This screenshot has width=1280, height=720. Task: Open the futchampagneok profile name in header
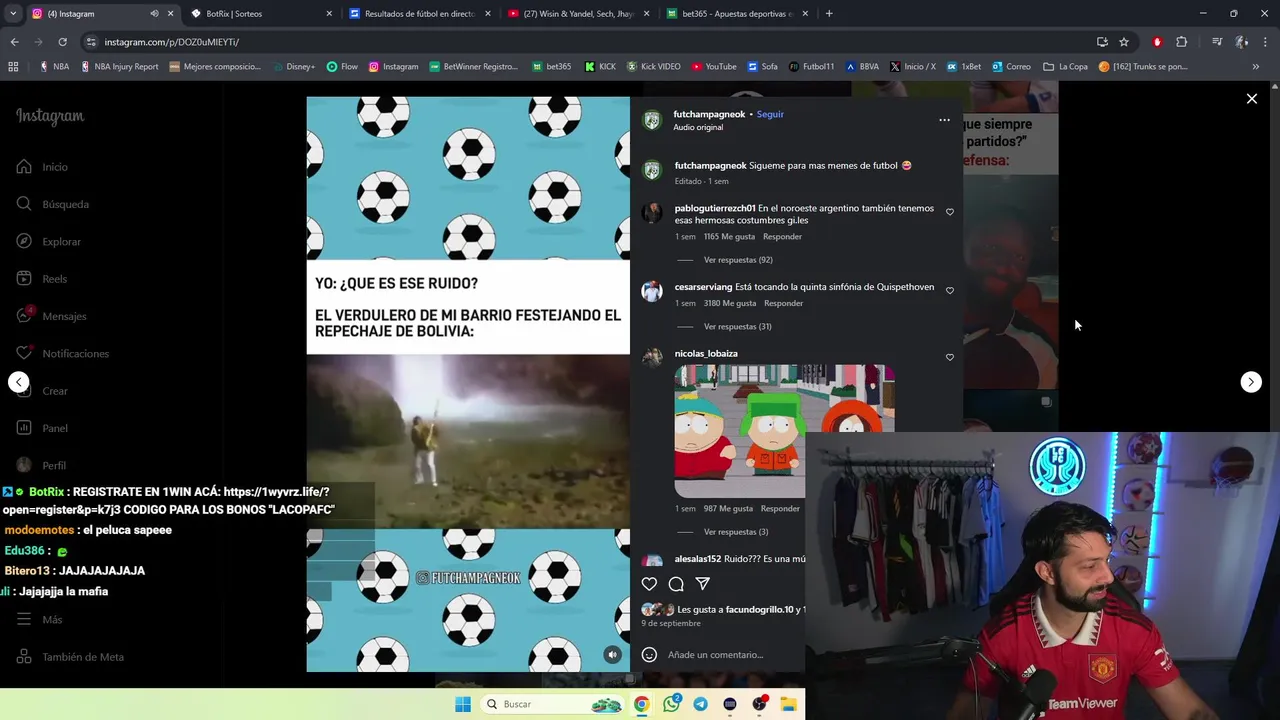(709, 114)
